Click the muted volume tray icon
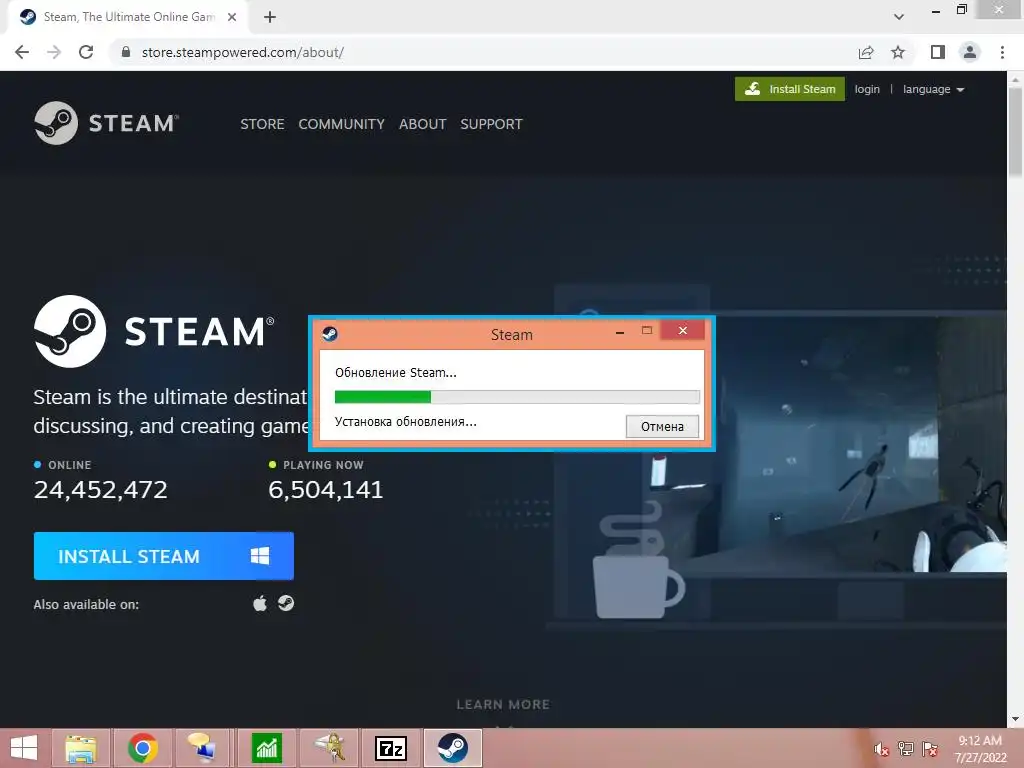This screenshot has width=1024, height=768. 882,749
